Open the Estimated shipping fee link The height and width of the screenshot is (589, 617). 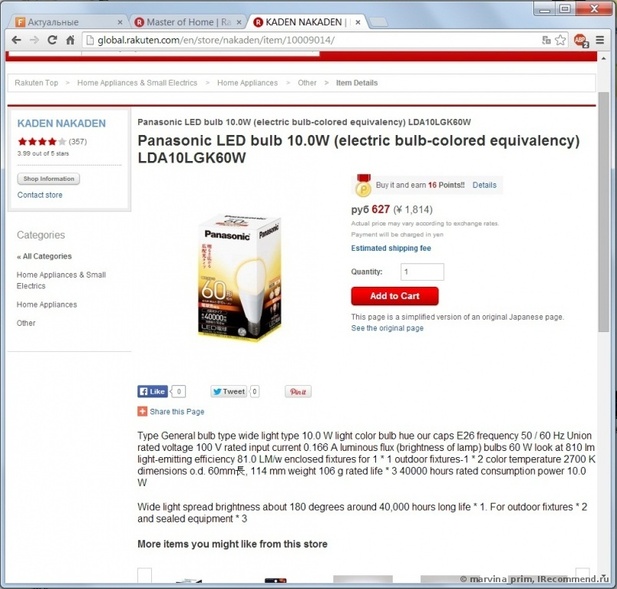(x=391, y=248)
